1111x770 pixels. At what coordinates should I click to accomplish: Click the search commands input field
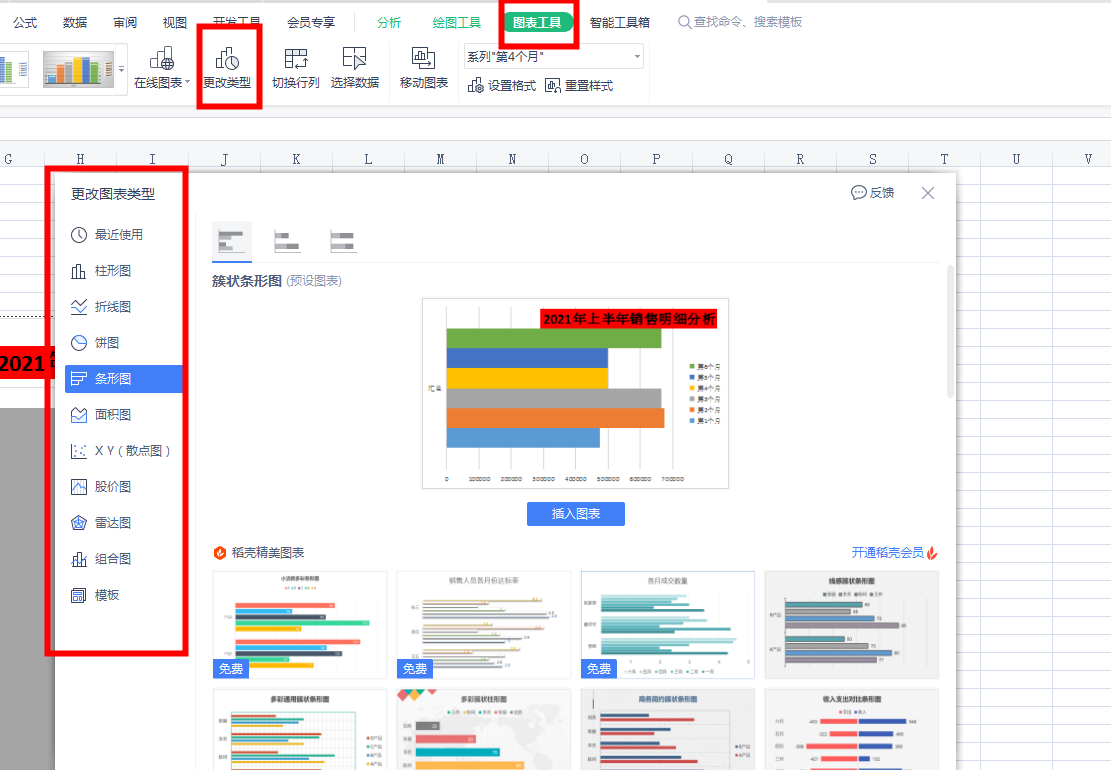[x=747, y=22]
